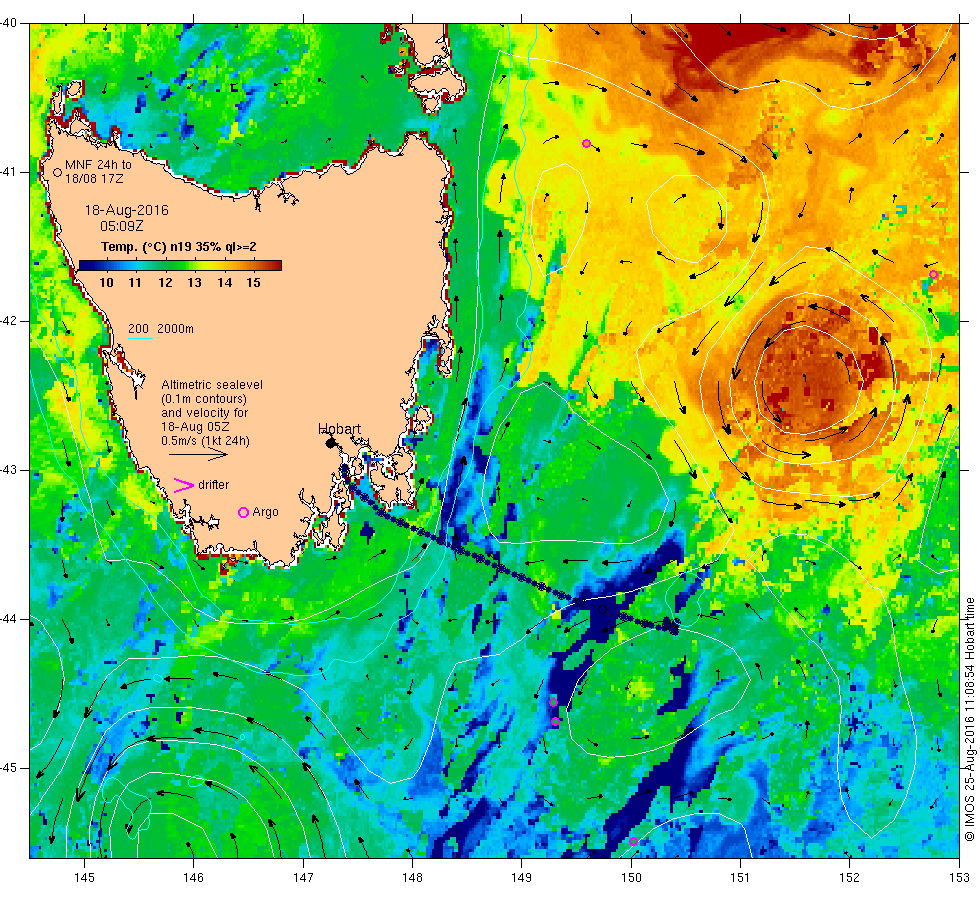Click the velocity scale arrow in legend
980x900 pixels.
[198, 455]
